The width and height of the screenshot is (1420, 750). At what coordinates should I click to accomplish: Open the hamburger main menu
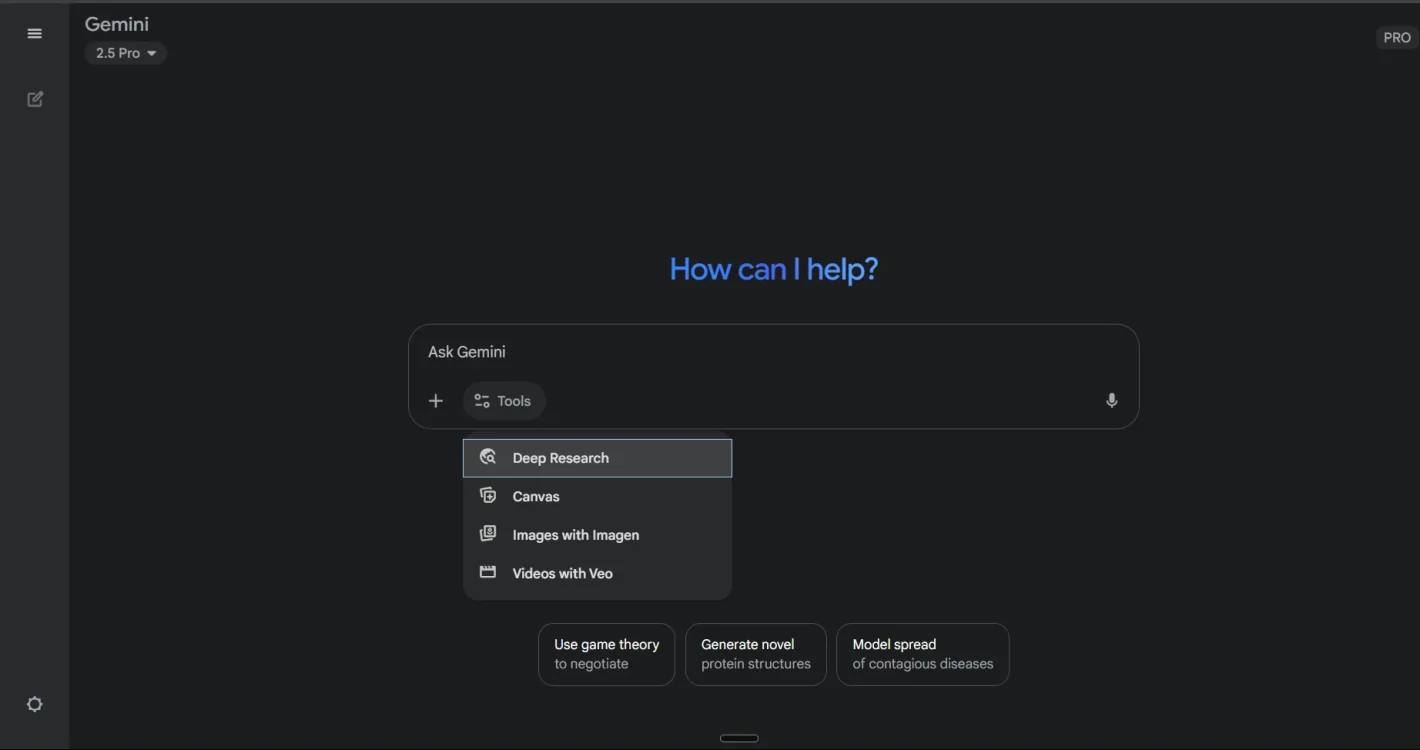[35, 34]
